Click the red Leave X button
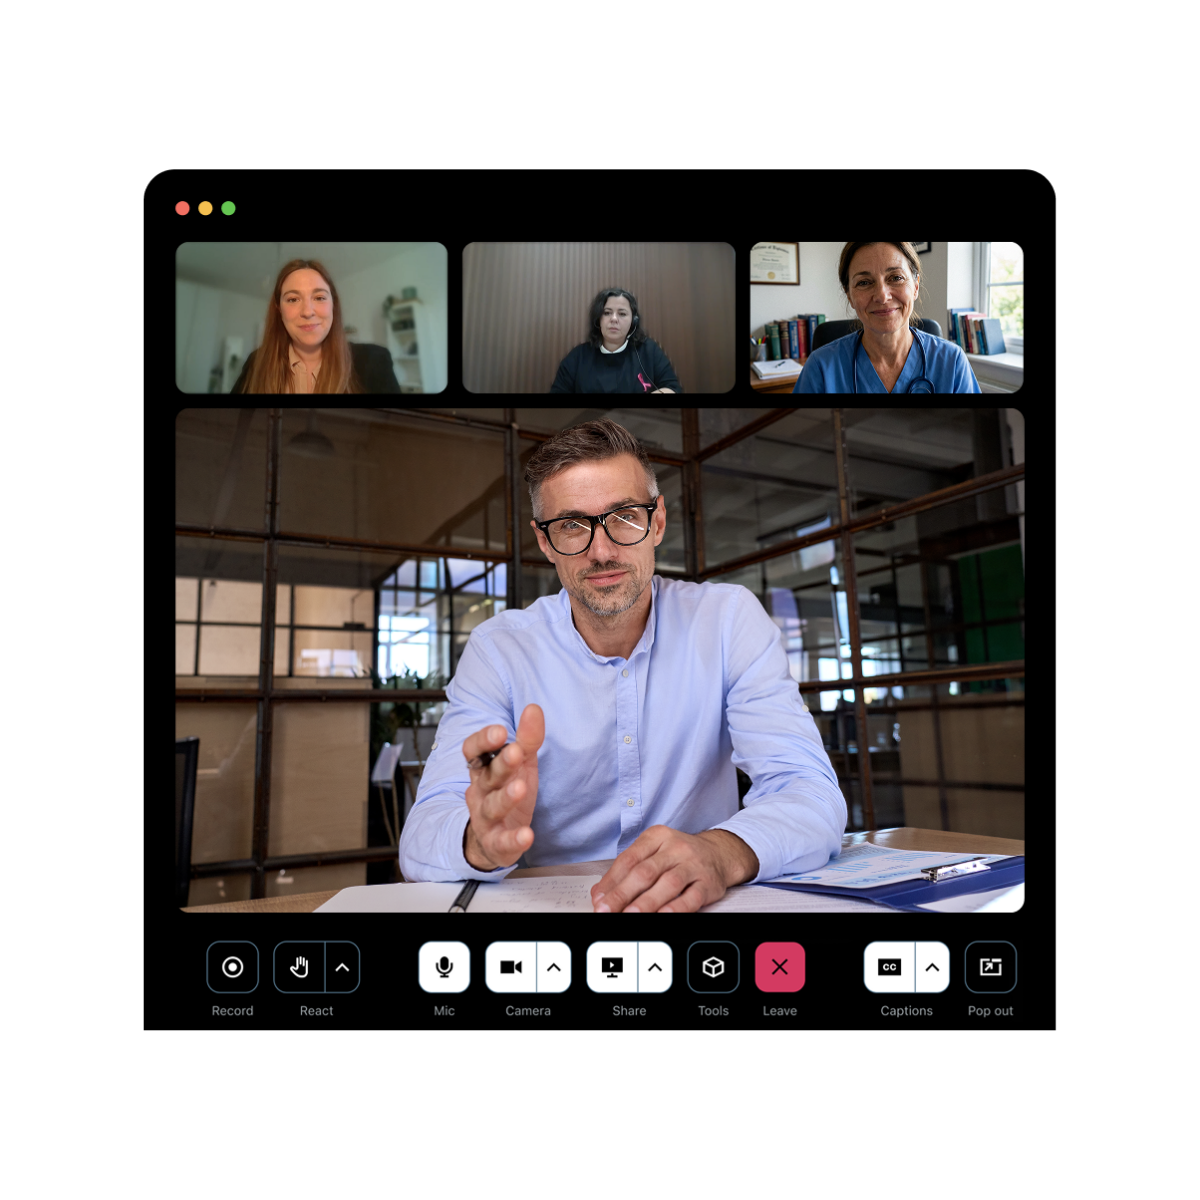 pyautogui.click(x=780, y=967)
